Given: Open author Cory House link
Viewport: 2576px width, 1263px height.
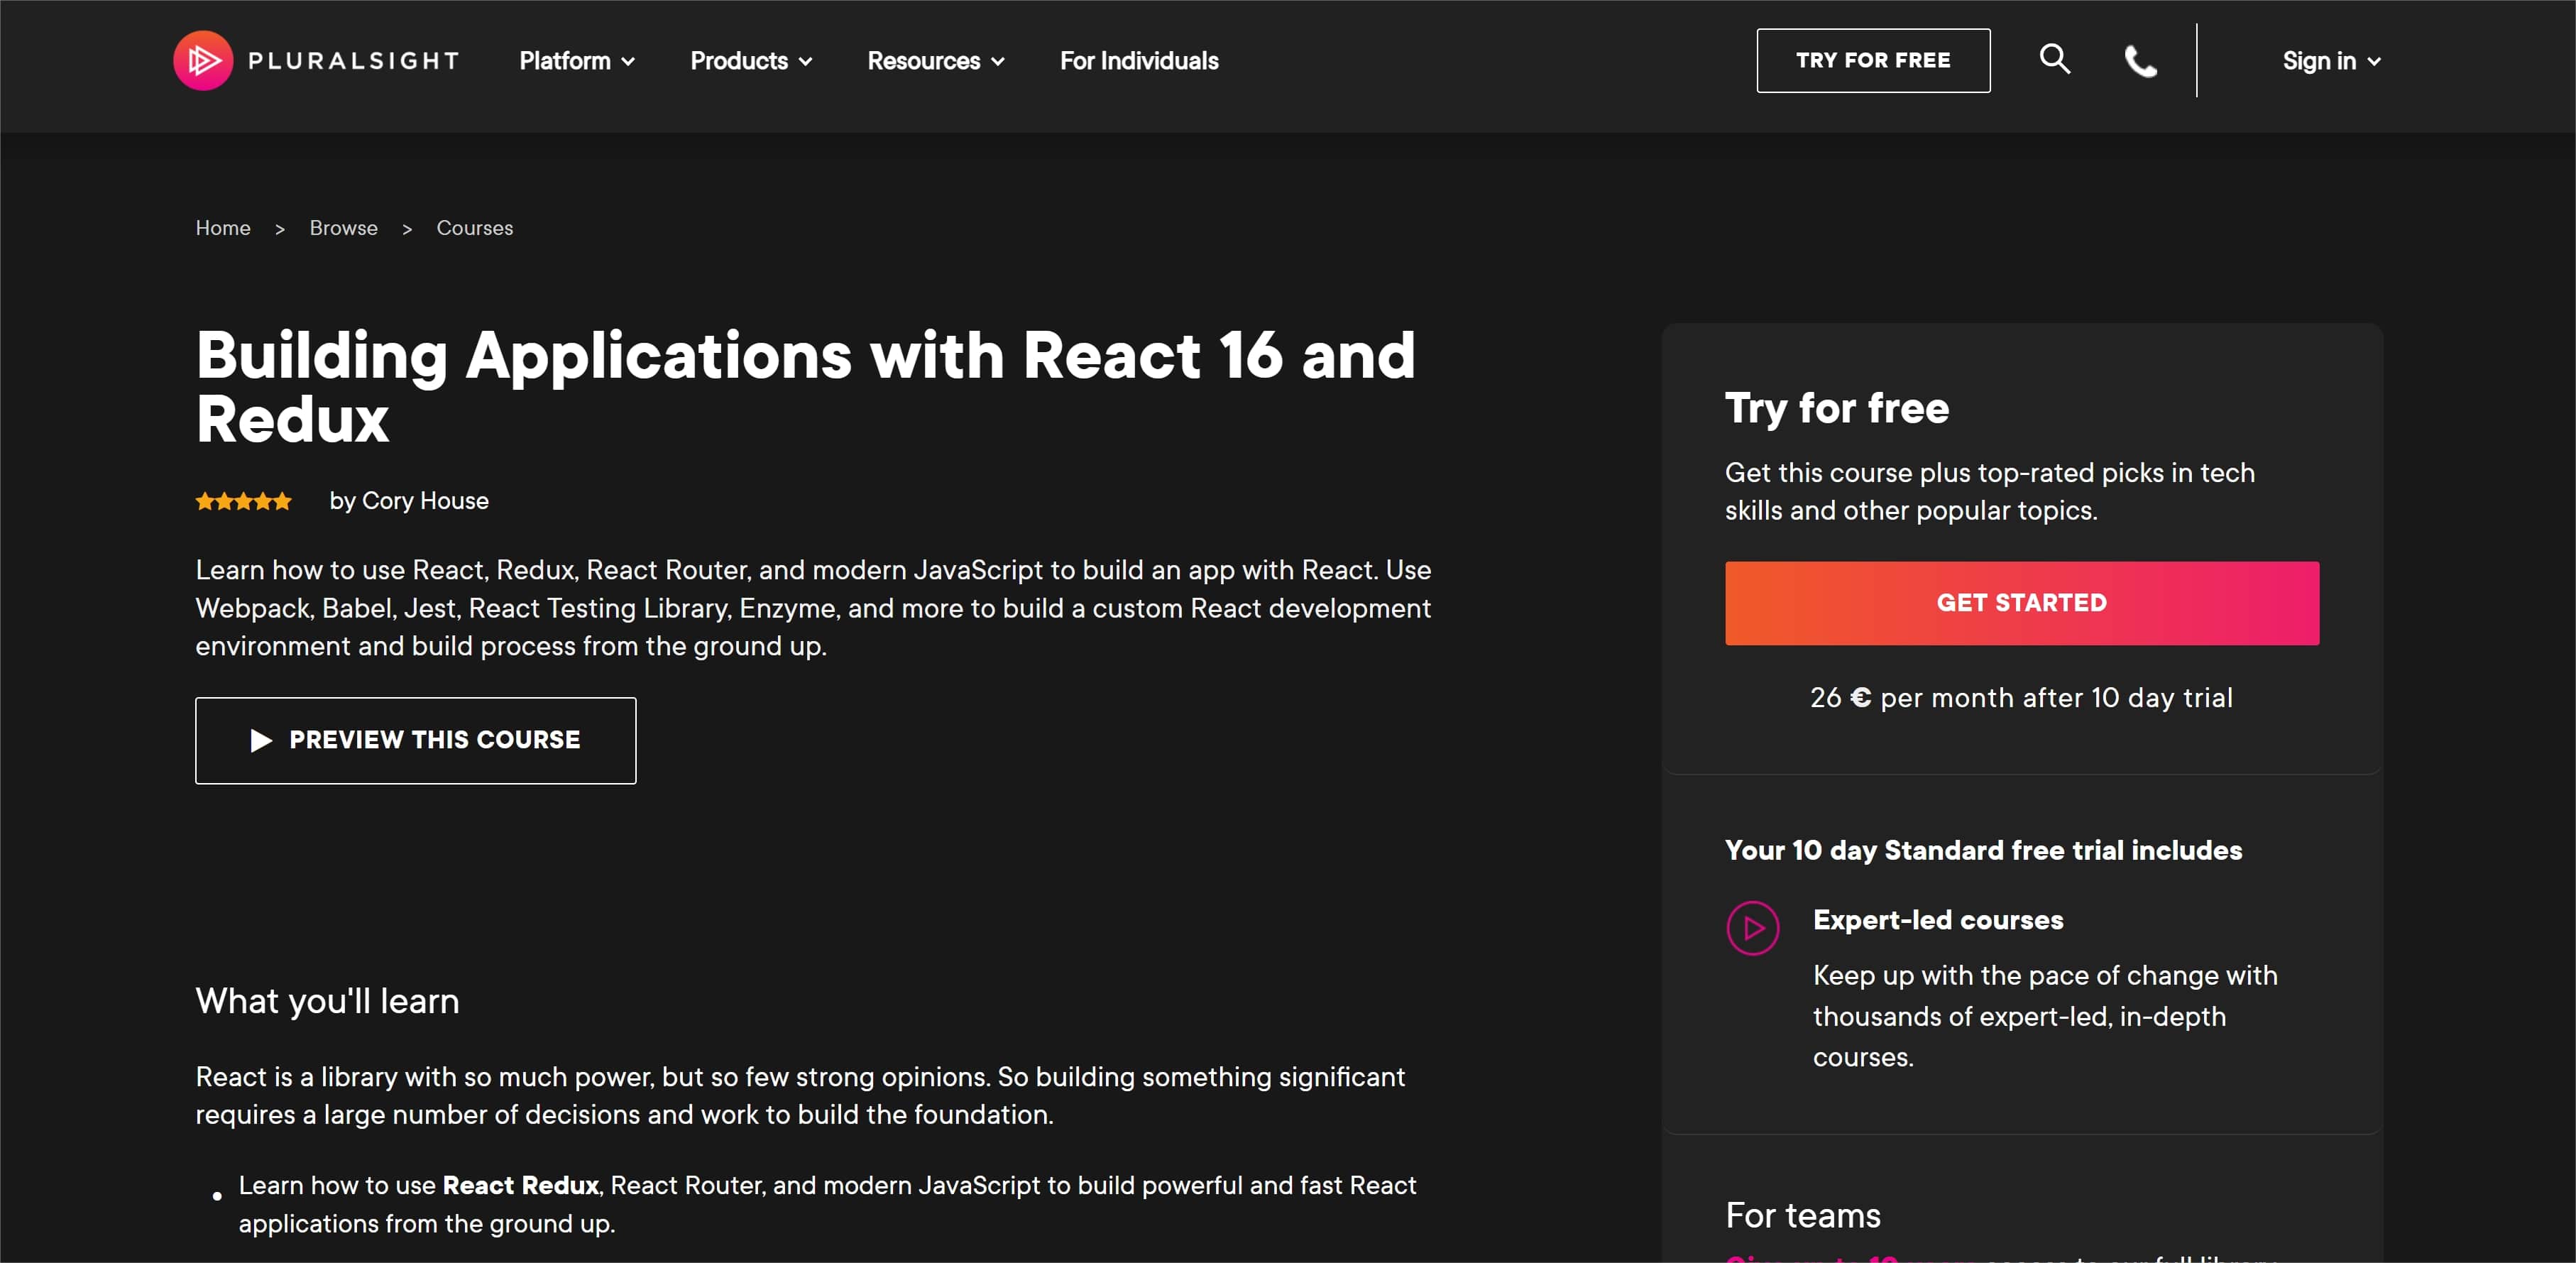Looking at the screenshot, I should pyautogui.click(x=425, y=501).
